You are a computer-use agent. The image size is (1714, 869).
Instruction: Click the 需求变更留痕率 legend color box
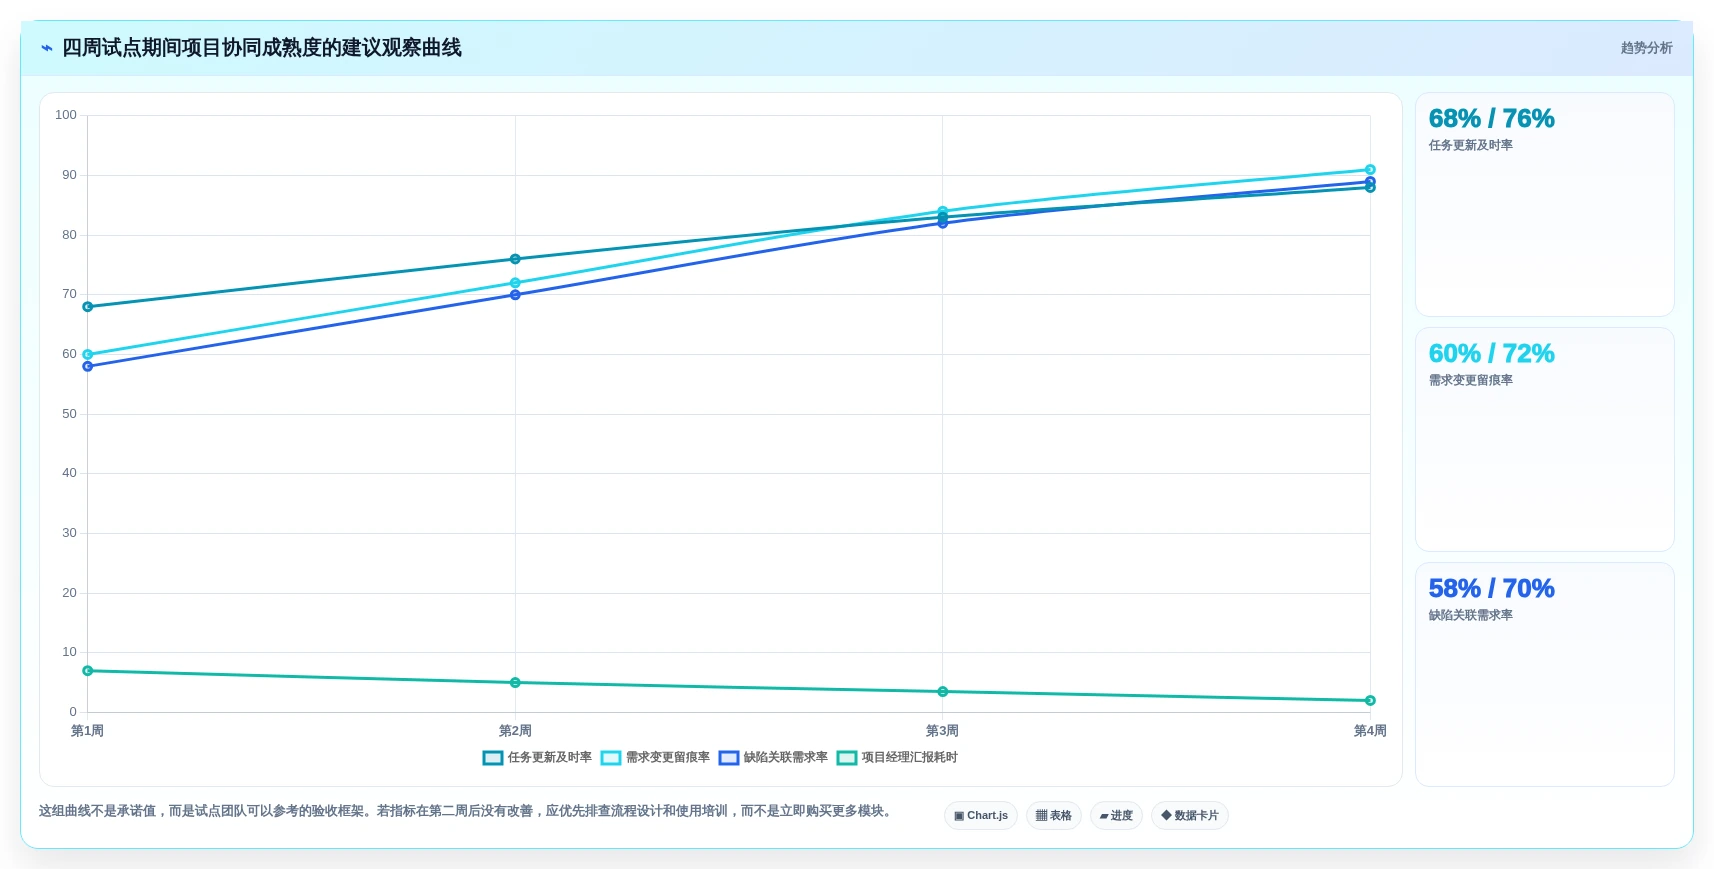611,758
